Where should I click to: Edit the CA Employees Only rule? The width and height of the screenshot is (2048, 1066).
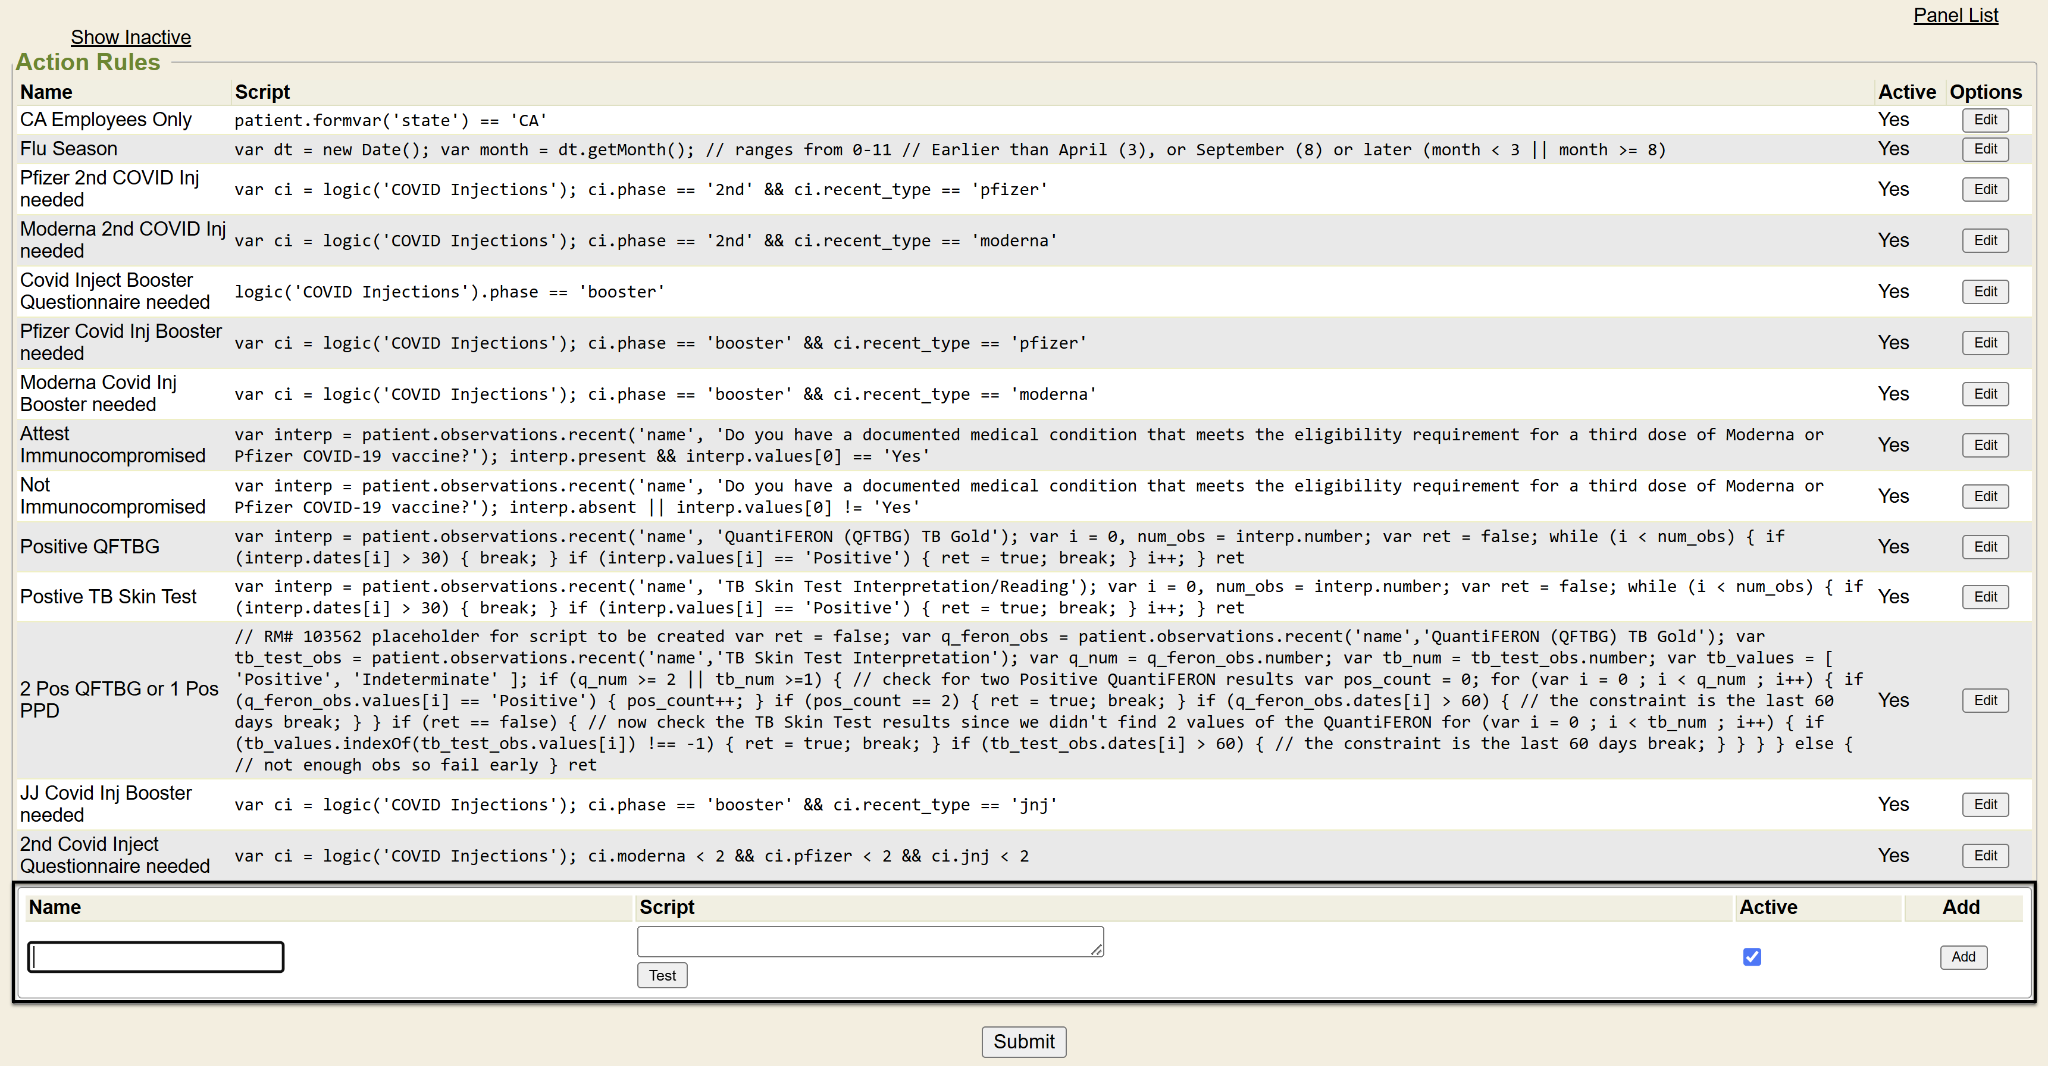[x=1984, y=120]
